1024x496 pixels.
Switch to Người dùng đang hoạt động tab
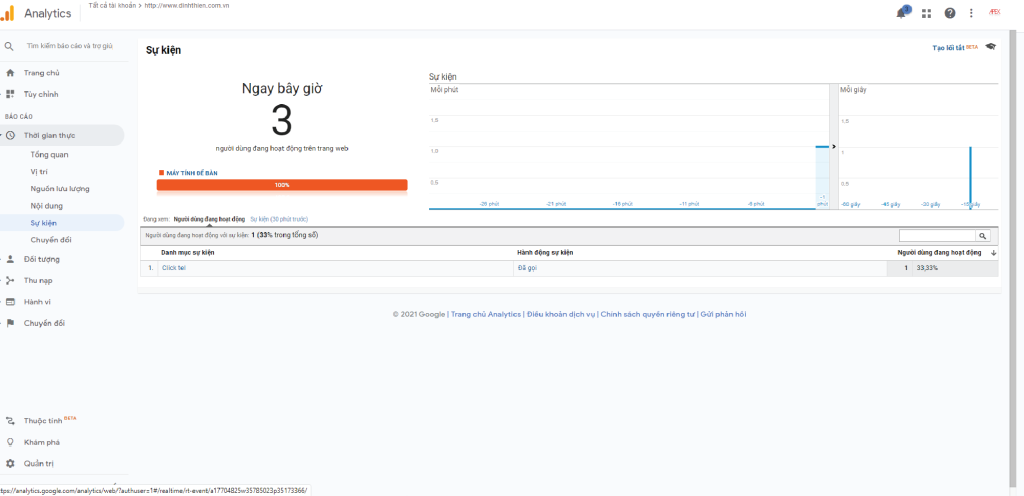point(209,219)
